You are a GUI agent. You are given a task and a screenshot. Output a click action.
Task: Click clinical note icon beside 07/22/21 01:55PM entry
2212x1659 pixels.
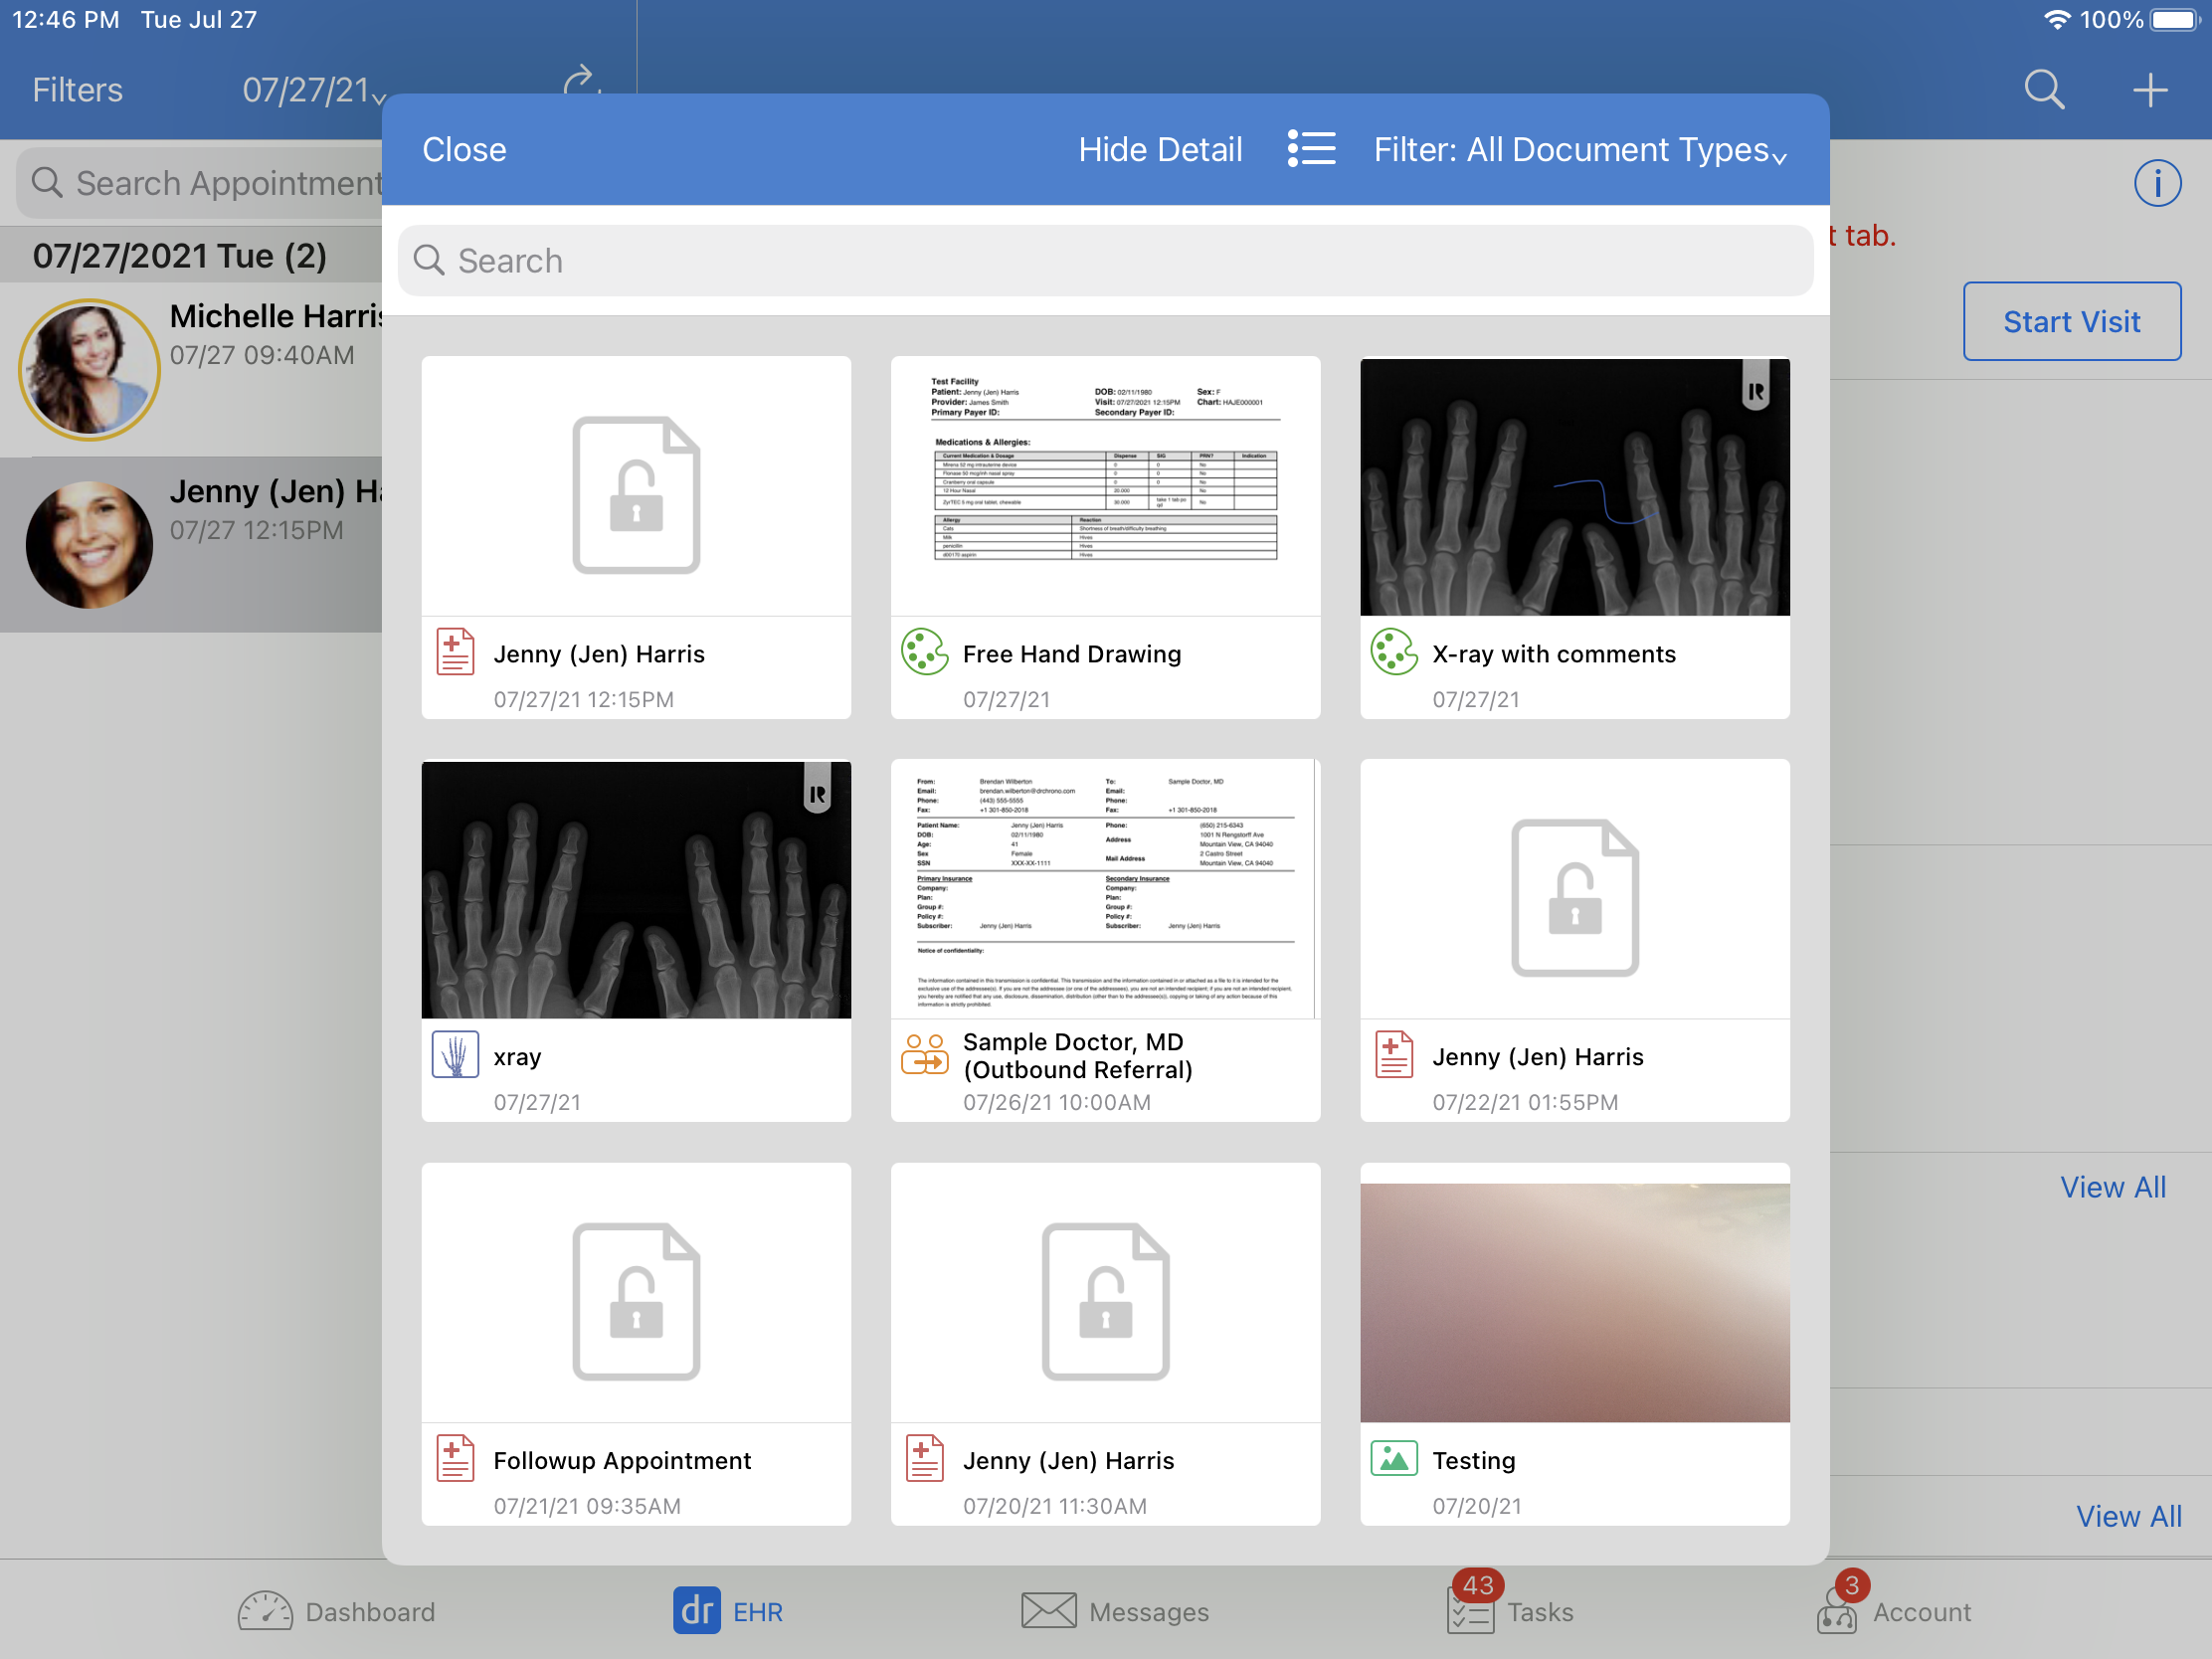click(x=1393, y=1054)
